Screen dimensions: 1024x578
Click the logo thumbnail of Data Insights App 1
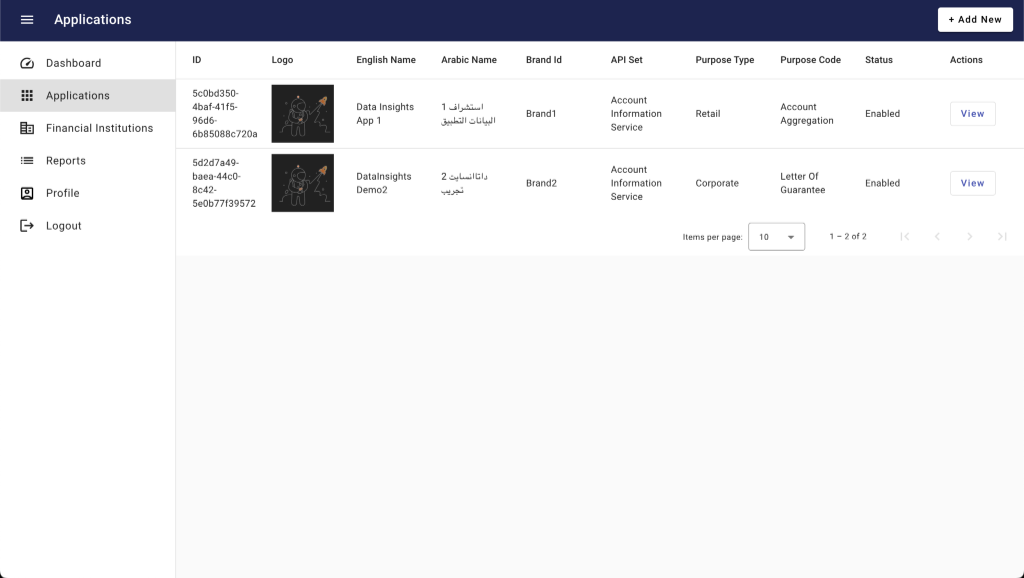coord(302,113)
